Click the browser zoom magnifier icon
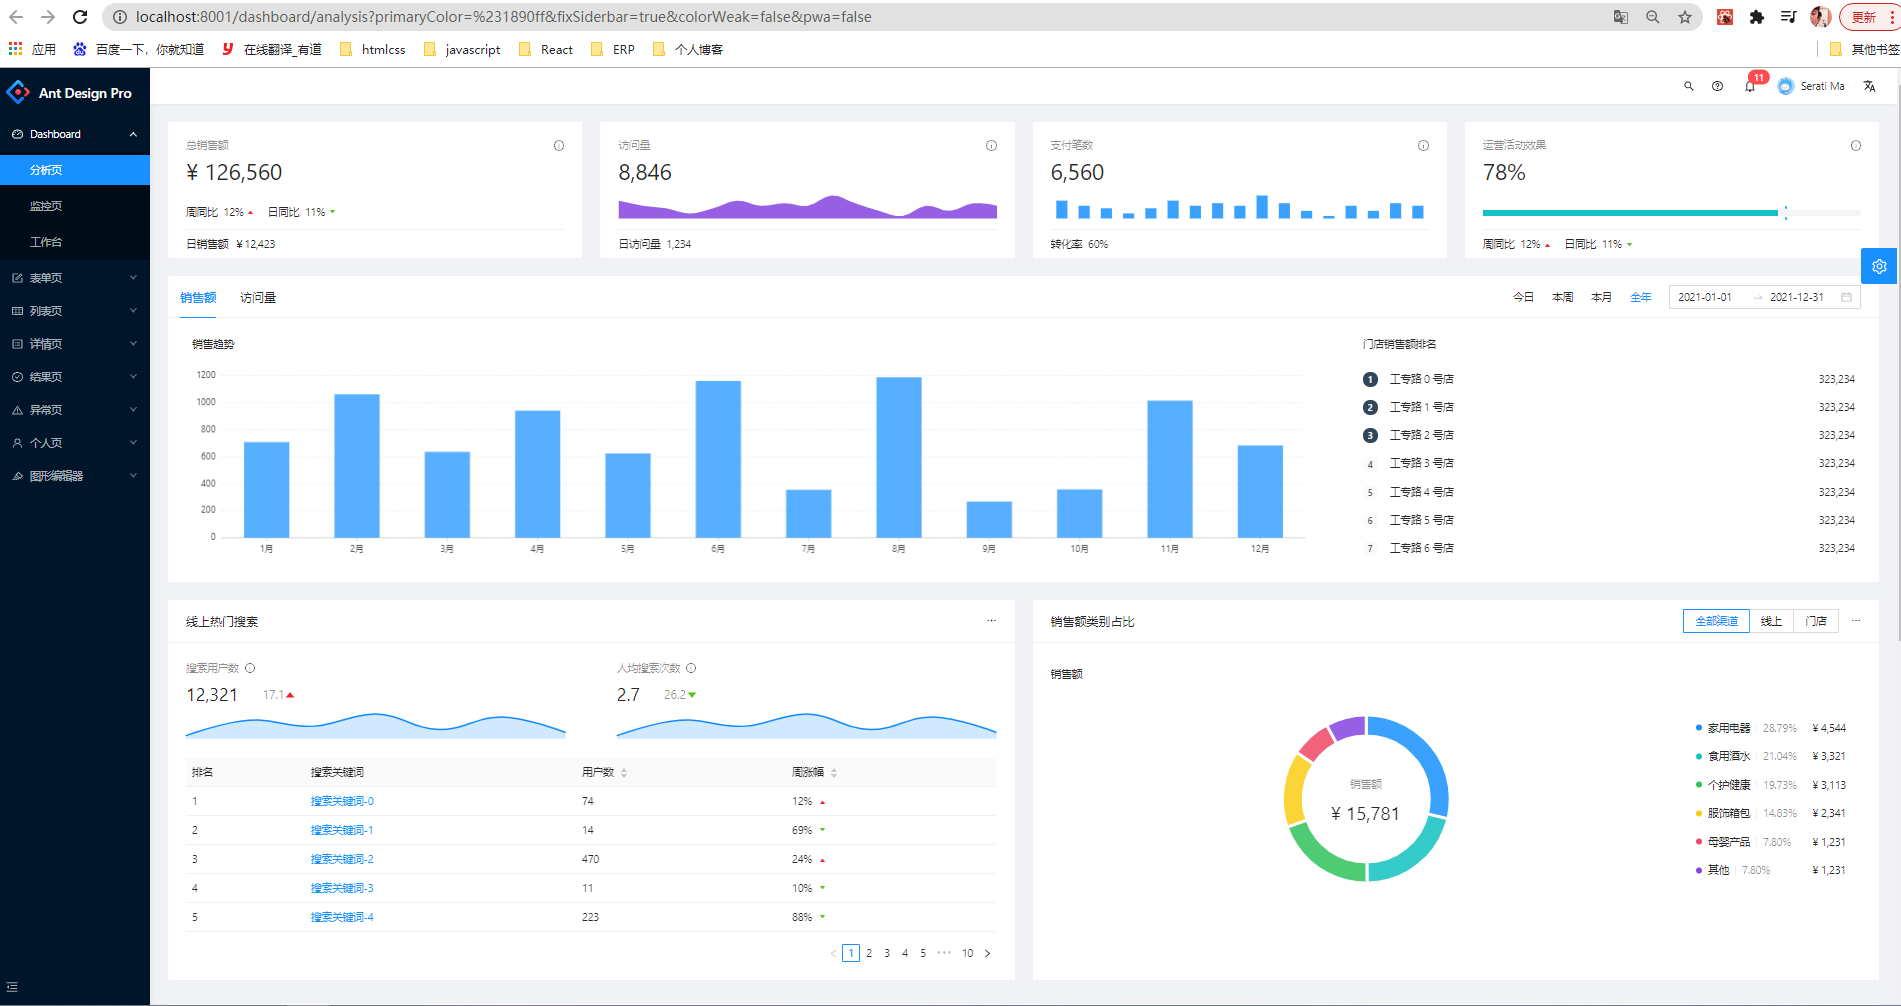The image size is (1901, 1006). [x=1653, y=17]
